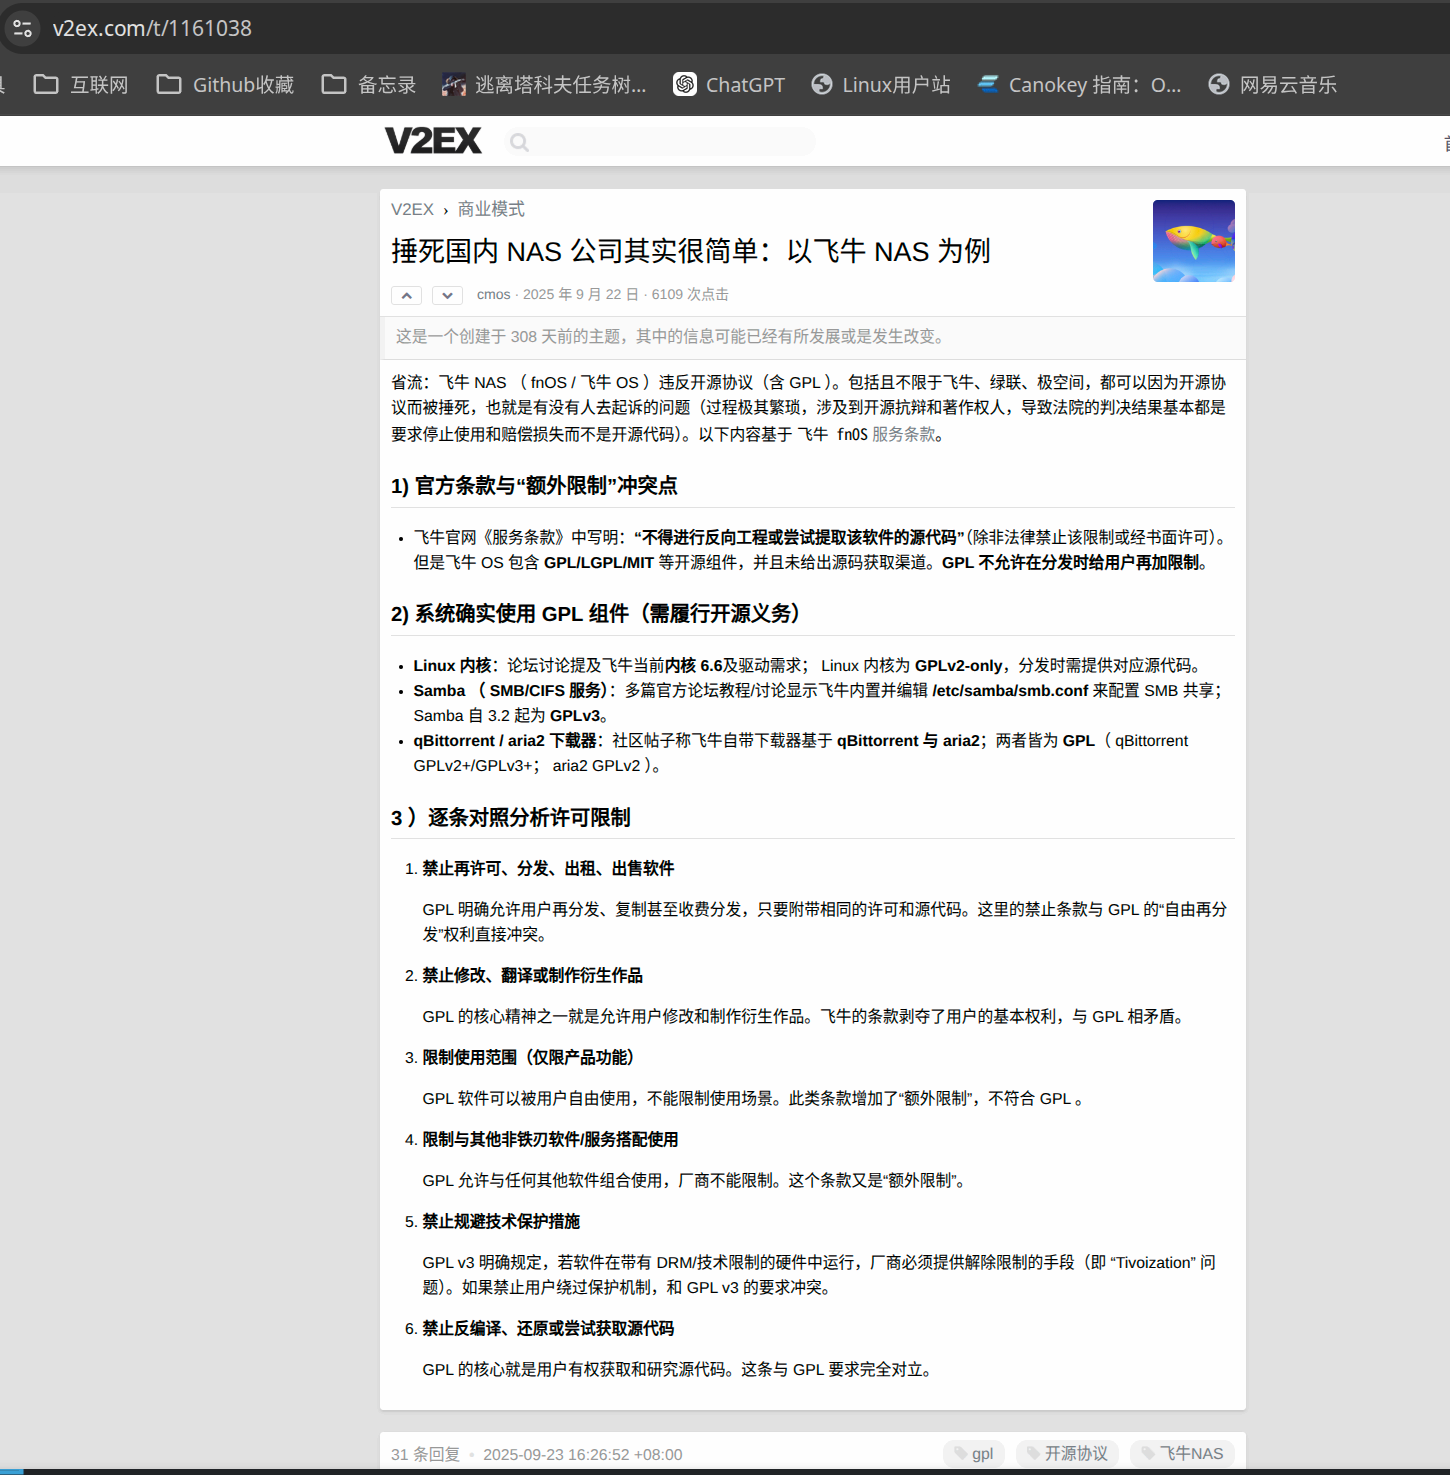The height and width of the screenshot is (1475, 1450).
Task: Open the Github收藏 bookmark folder
Action: coord(225,85)
